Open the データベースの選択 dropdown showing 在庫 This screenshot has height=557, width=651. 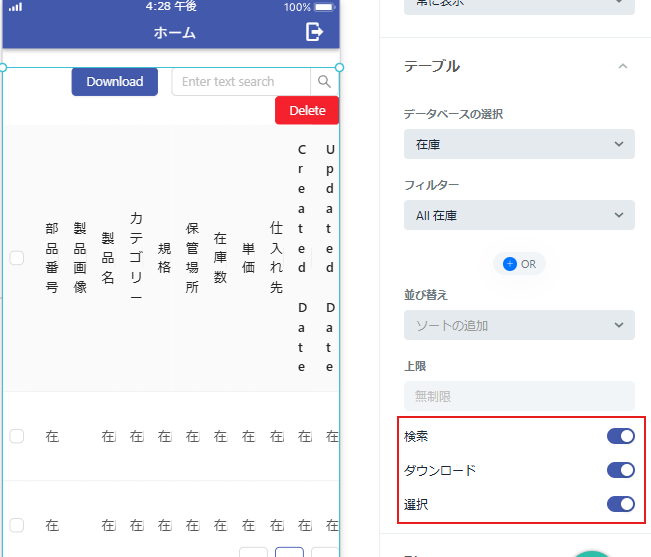point(519,144)
